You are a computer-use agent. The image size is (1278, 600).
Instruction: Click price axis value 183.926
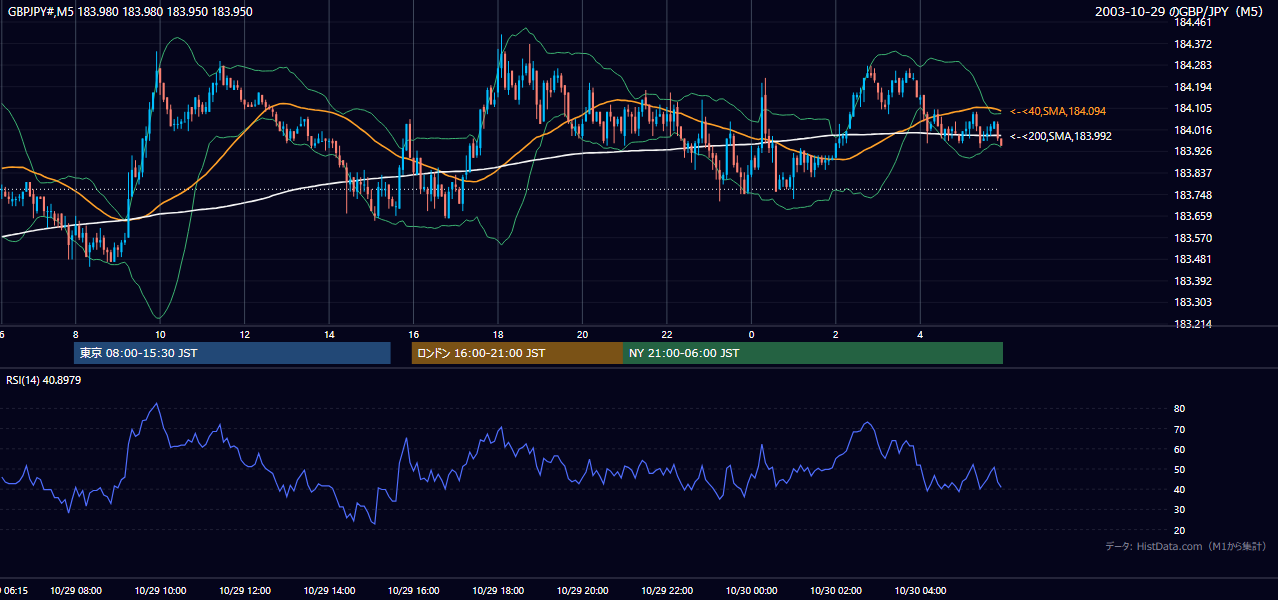coord(1194,152)
